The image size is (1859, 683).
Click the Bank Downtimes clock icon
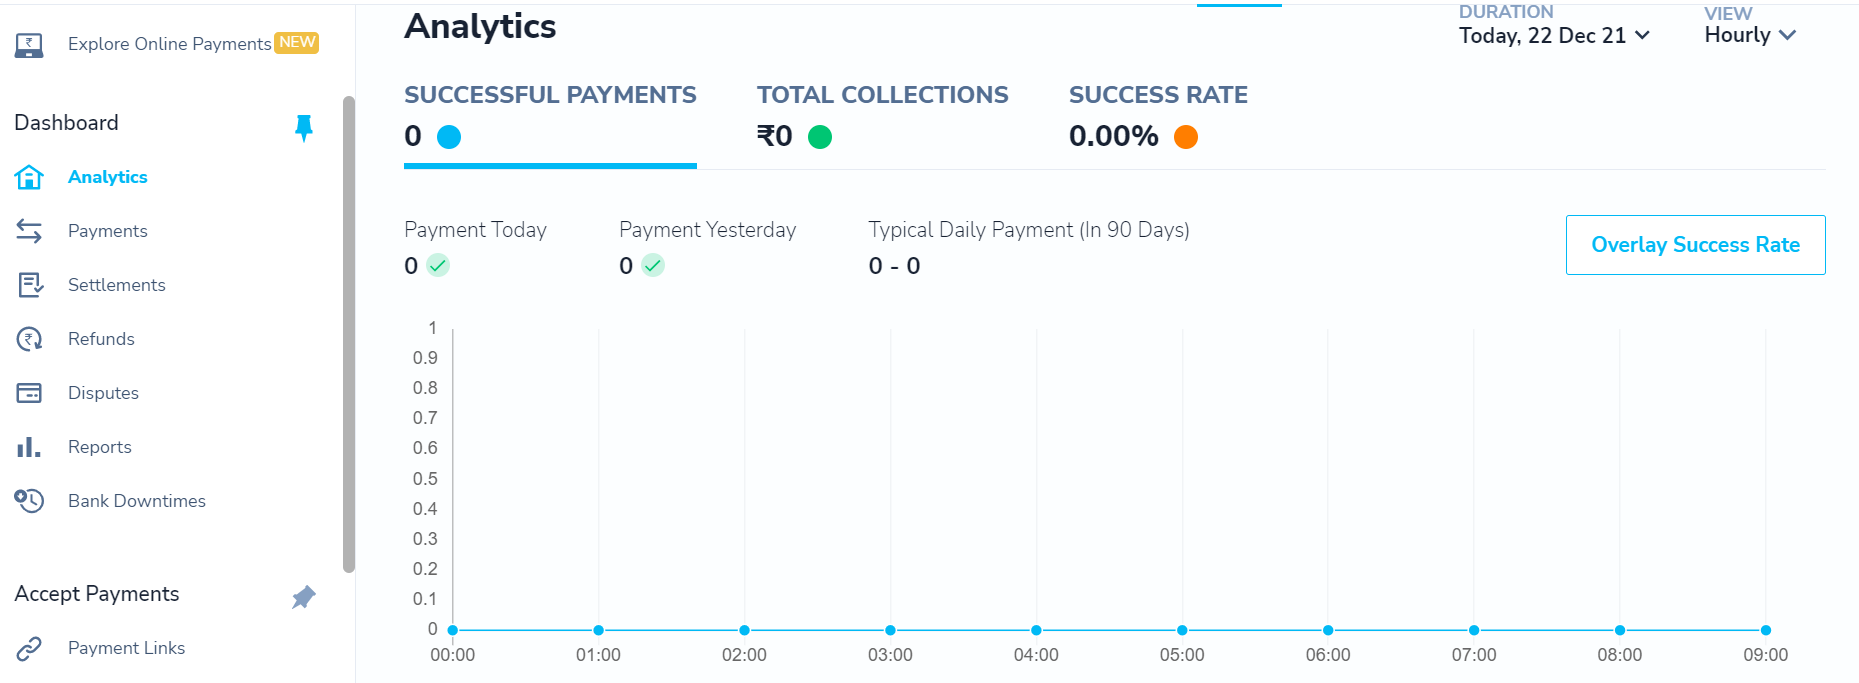pyautogui.click(x=29, y=501)
